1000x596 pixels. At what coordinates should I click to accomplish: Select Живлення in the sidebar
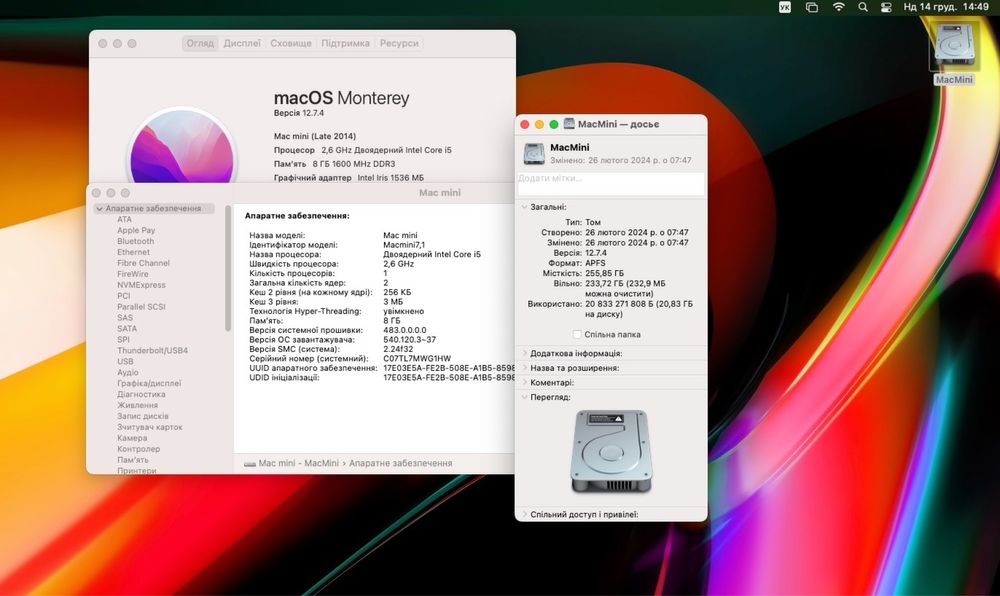pos(137,405)
